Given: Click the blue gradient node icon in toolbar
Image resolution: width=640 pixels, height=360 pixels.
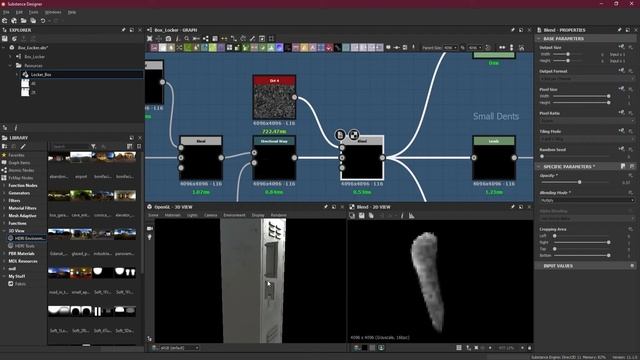Looking at the screenshot, I should (279, 48).
